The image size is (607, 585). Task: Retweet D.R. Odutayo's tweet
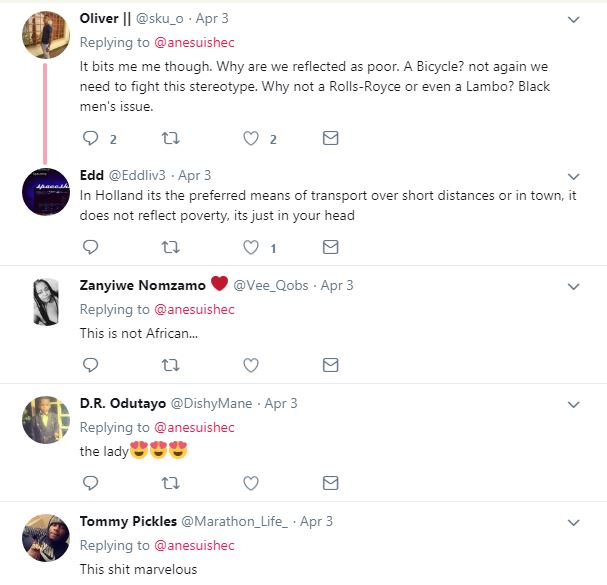[171, 483]
